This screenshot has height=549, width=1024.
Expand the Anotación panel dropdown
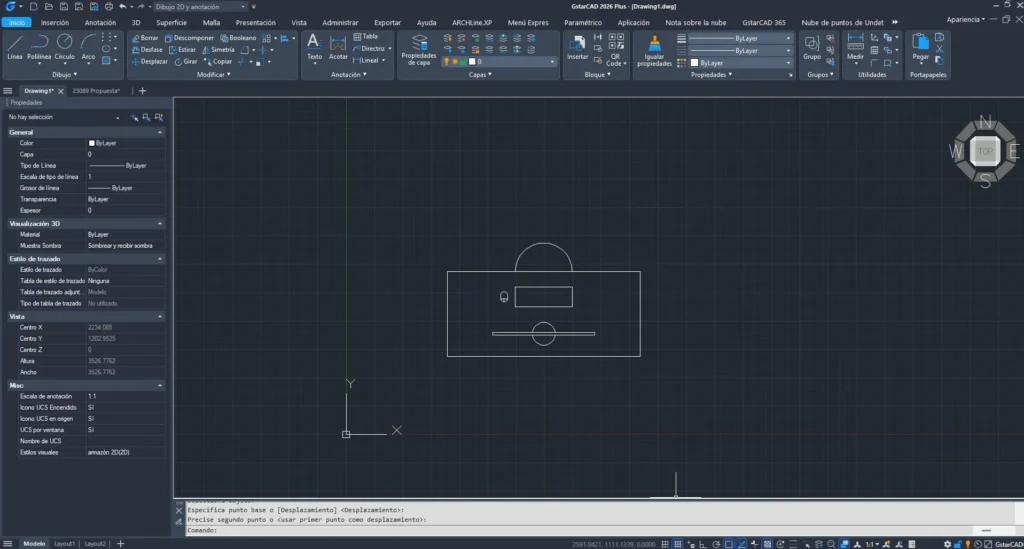tap(349, 74)
